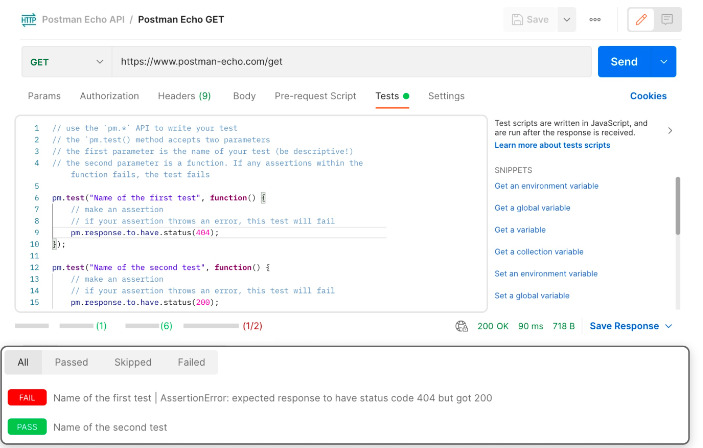The image size is (703, 448).
Task: Expand the Save Response dropdown chevron
Action: (x=668, y=326)
